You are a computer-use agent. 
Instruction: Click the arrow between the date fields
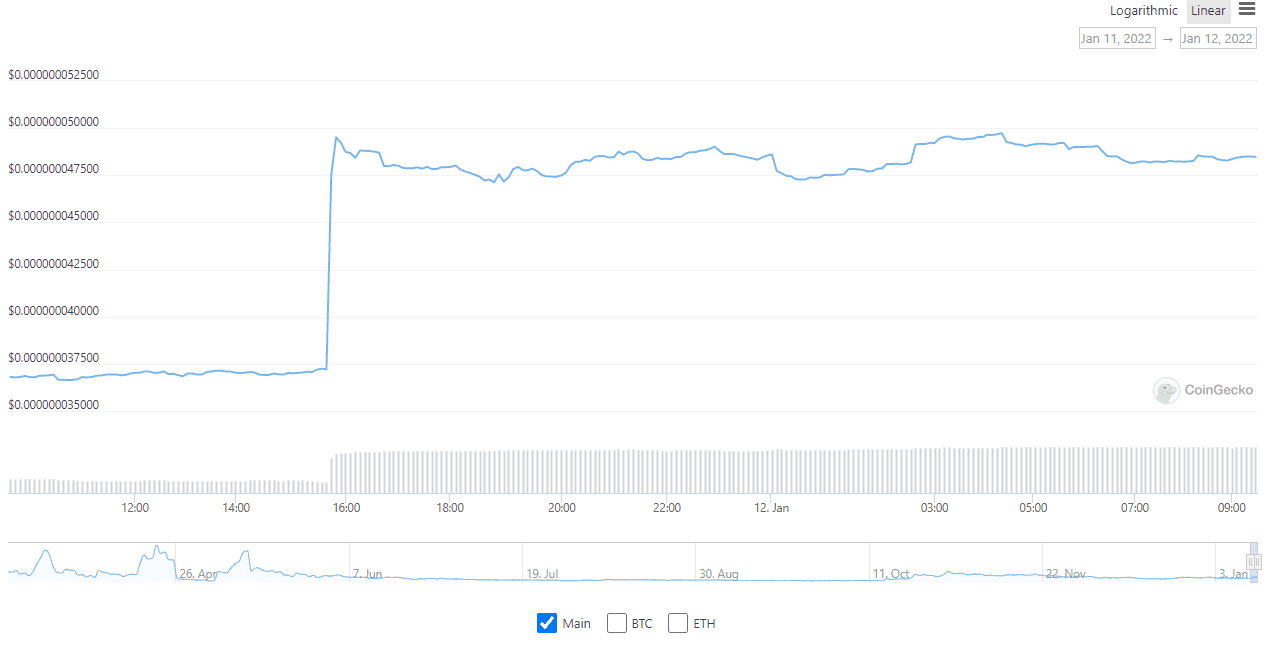click(1169, 37)
